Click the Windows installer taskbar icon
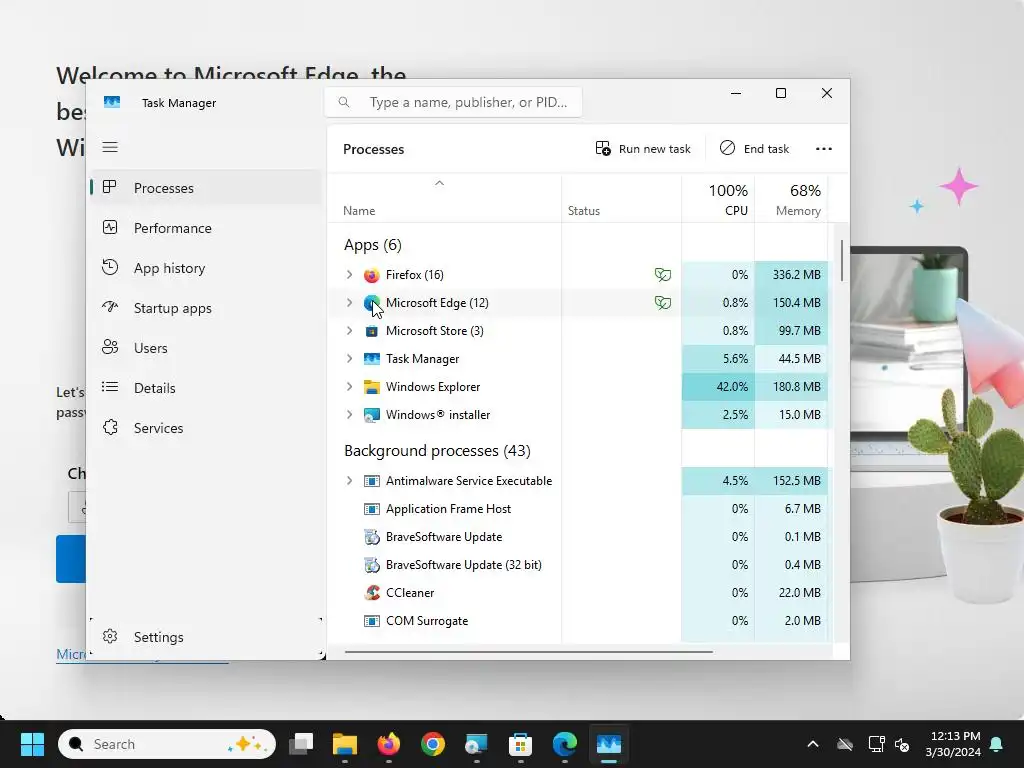Viewport: 1024px width, 768px height. coord(476,744)
